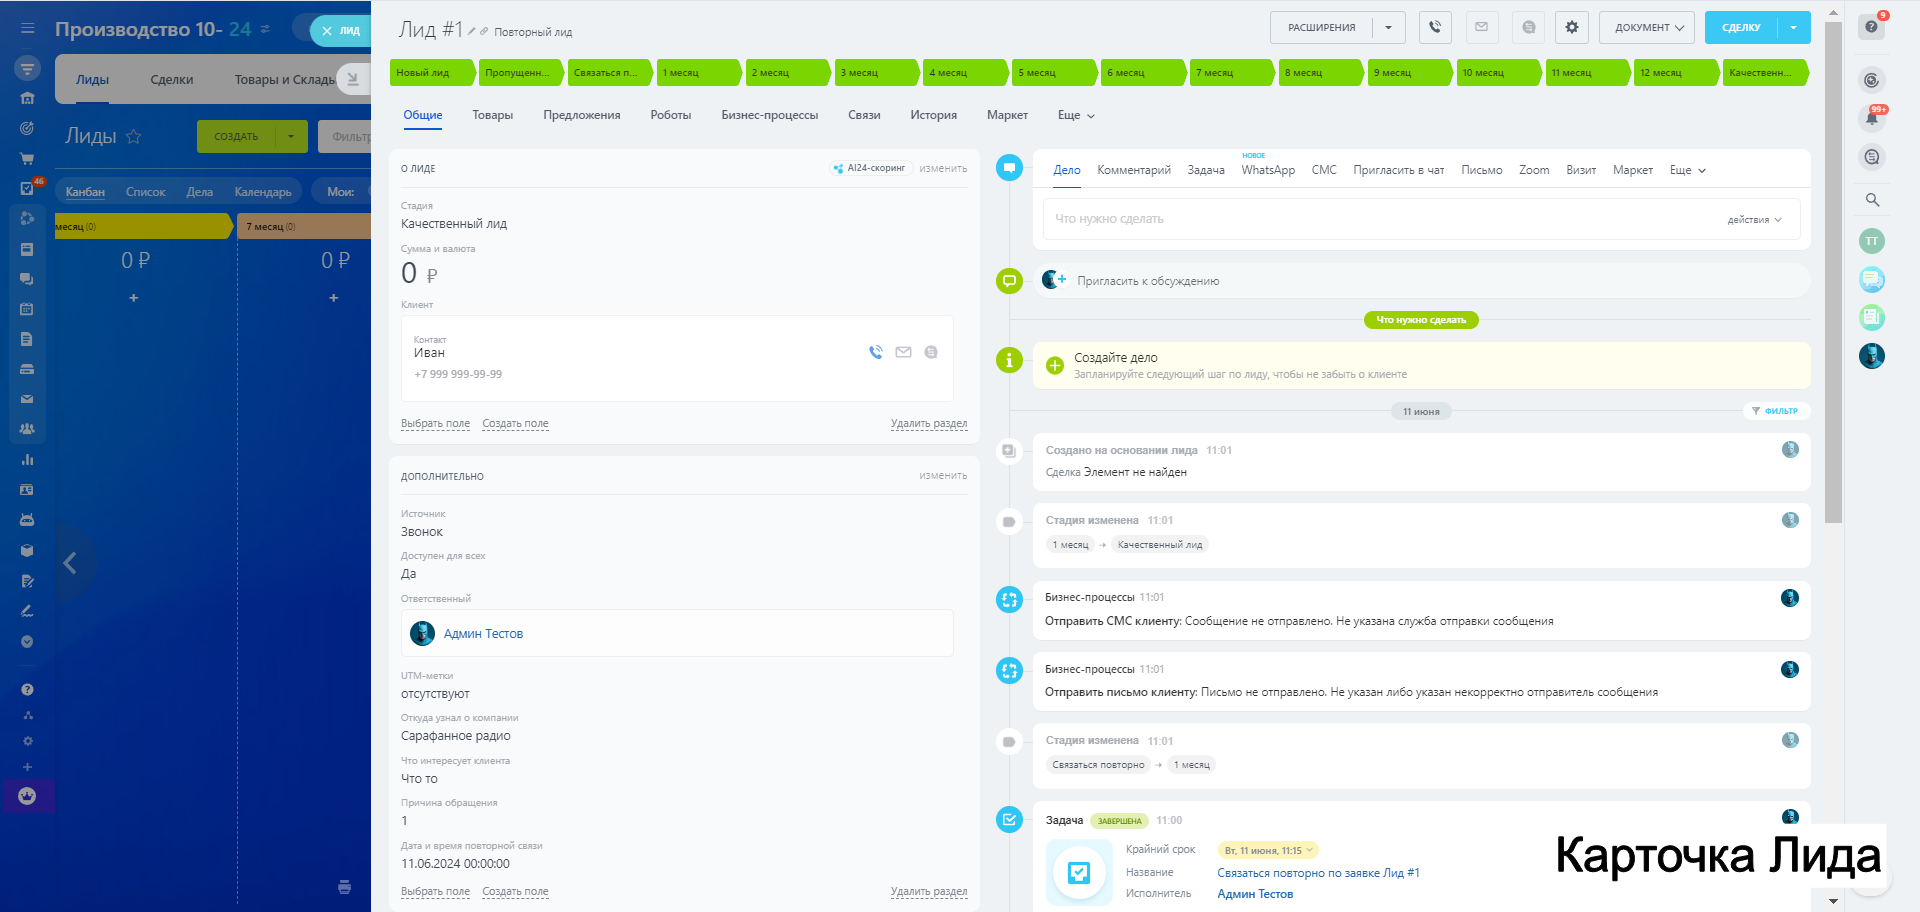Click the pencil icon to rename lead
Image resolution: width=1920 pixels, height=912 pixels.
[x=472, y=32]
